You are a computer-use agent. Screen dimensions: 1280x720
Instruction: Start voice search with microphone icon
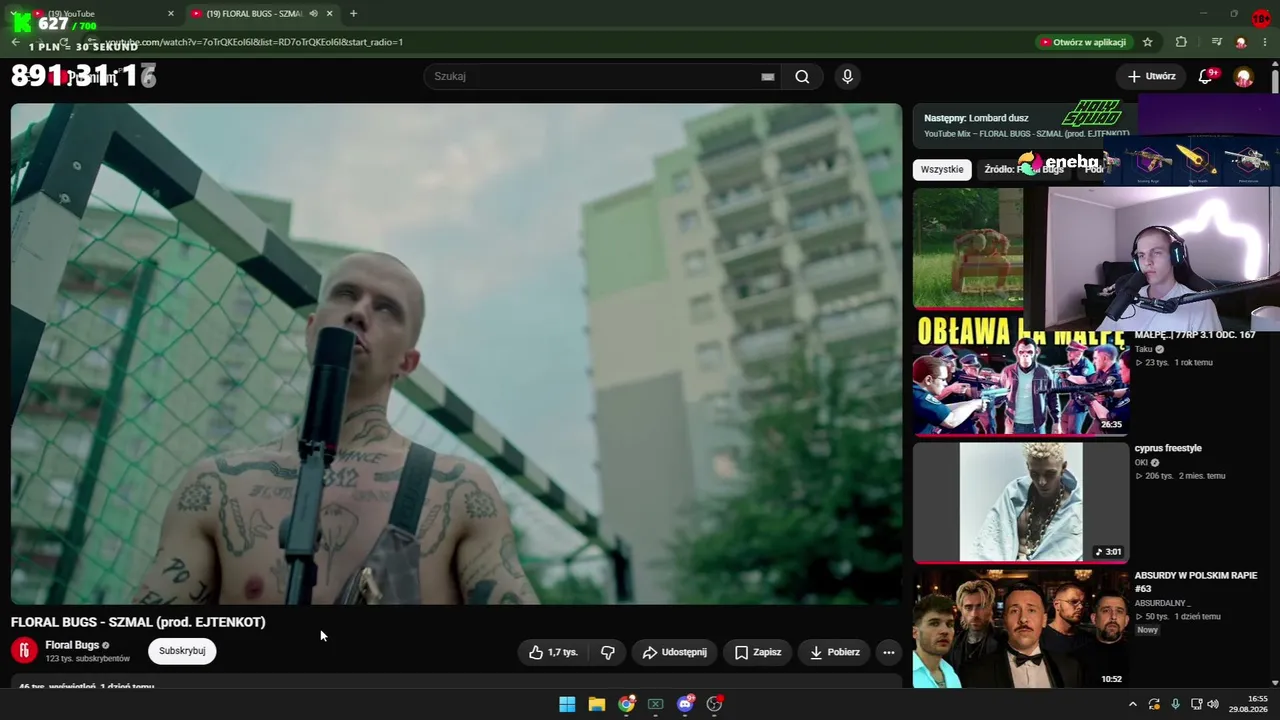tap(847, 77)
